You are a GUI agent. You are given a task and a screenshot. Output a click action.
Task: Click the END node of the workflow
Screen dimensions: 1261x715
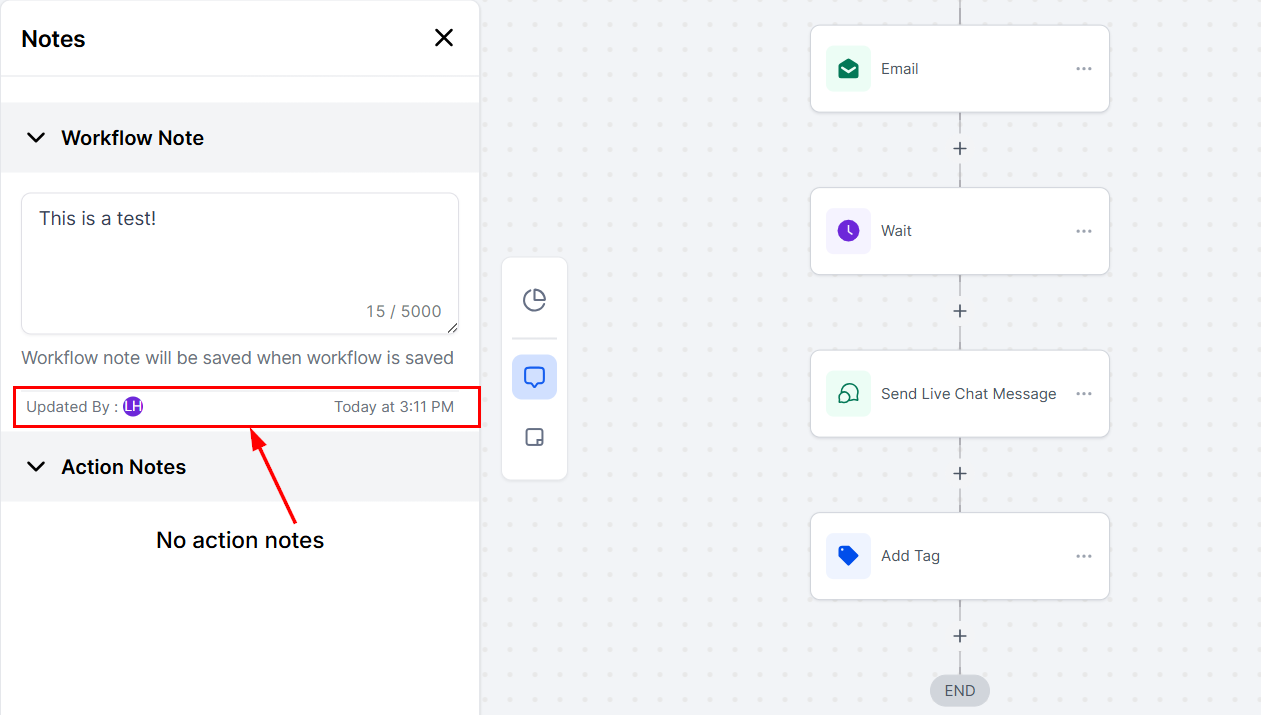point(960,691)
